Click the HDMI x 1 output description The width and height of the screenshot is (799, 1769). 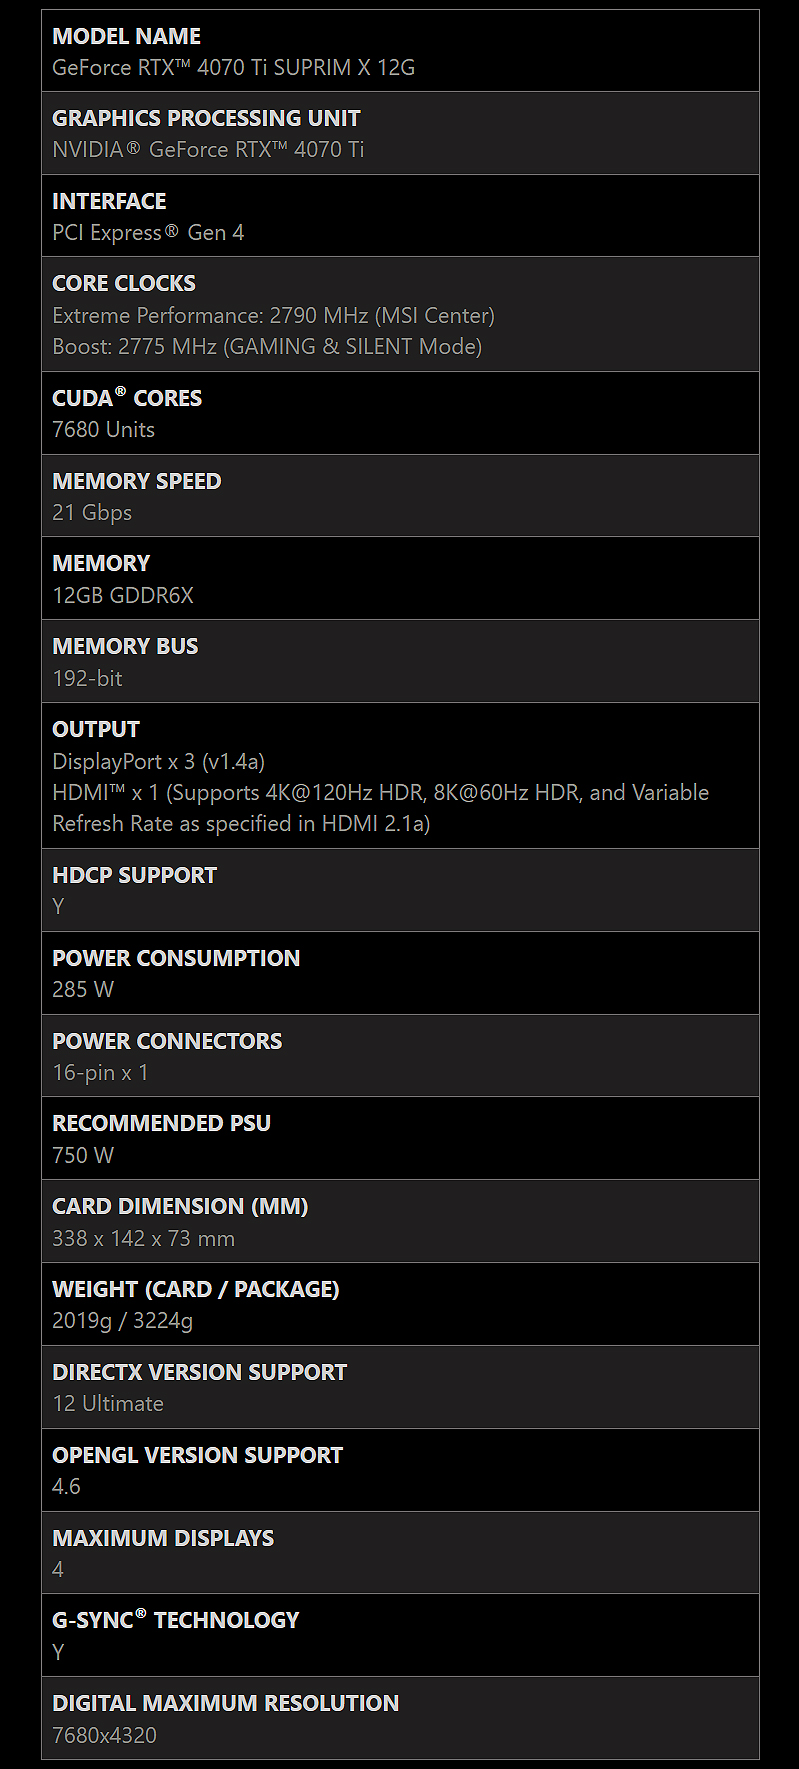(x=381, y=807)
